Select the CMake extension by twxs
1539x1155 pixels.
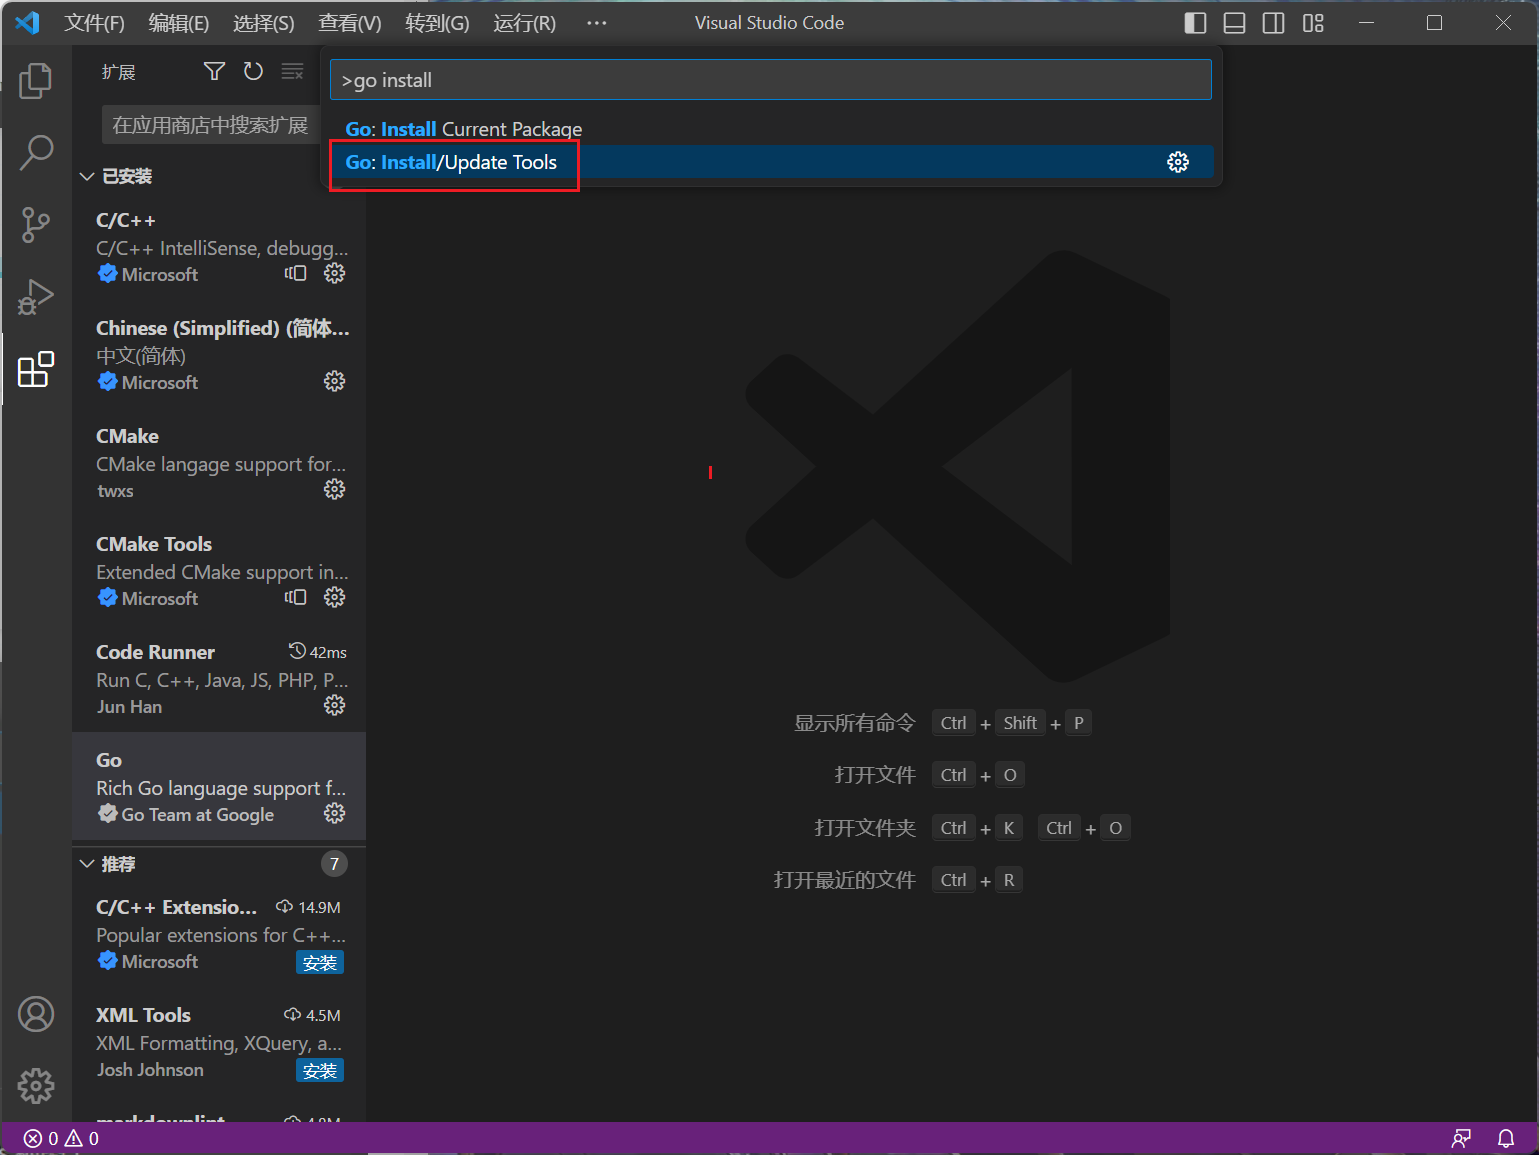tap(219, 462)
